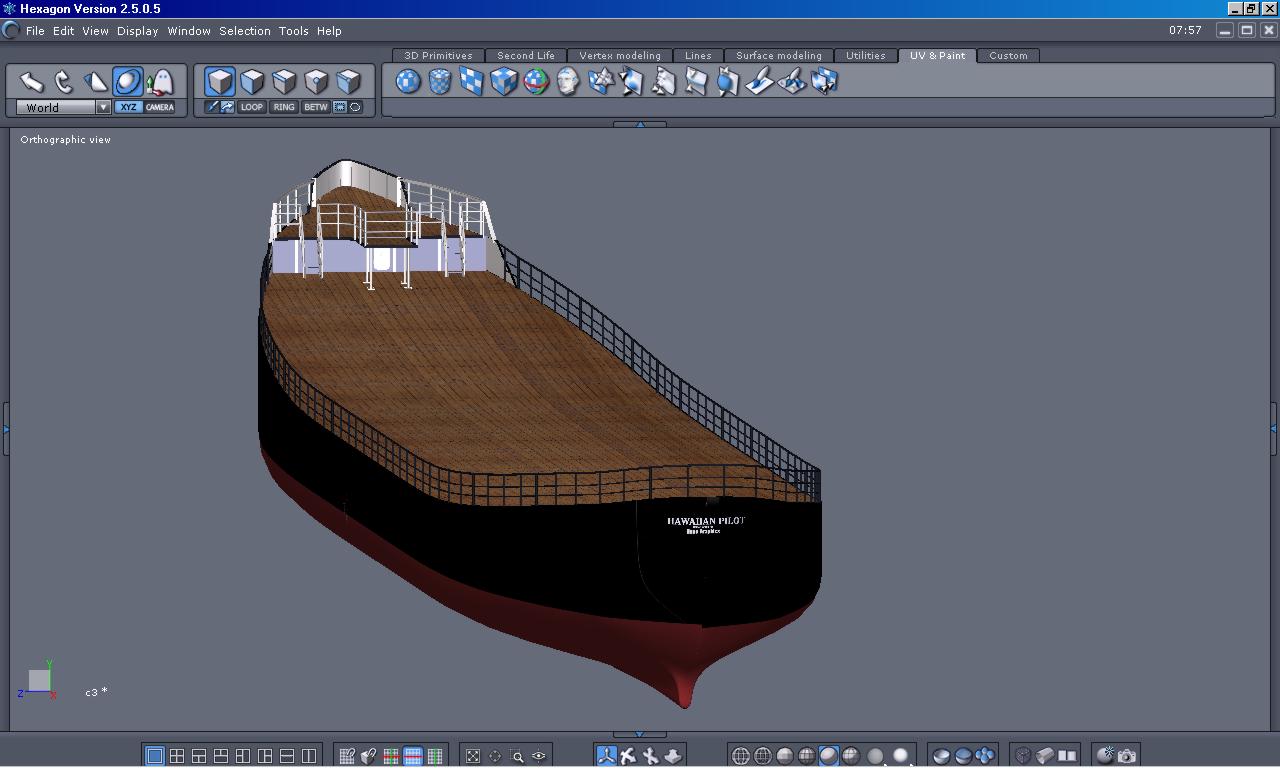The width and height of the screenshot is (1280, 768).
Task: Open the Tools menu
Action: tap(293, 31)
